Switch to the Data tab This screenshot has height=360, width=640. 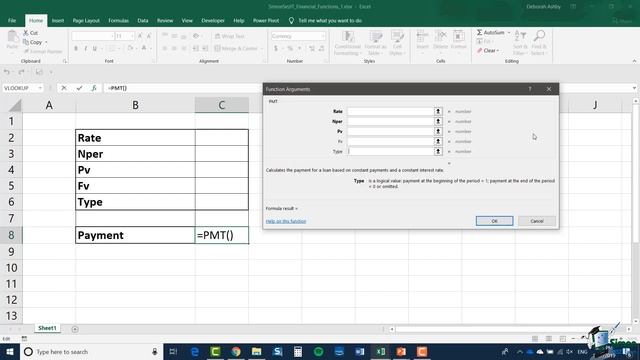pyautogui.click(x=142, y=20)
